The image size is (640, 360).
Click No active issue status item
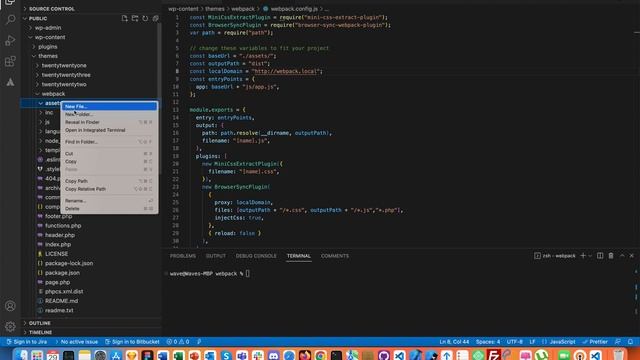point(76,342)
